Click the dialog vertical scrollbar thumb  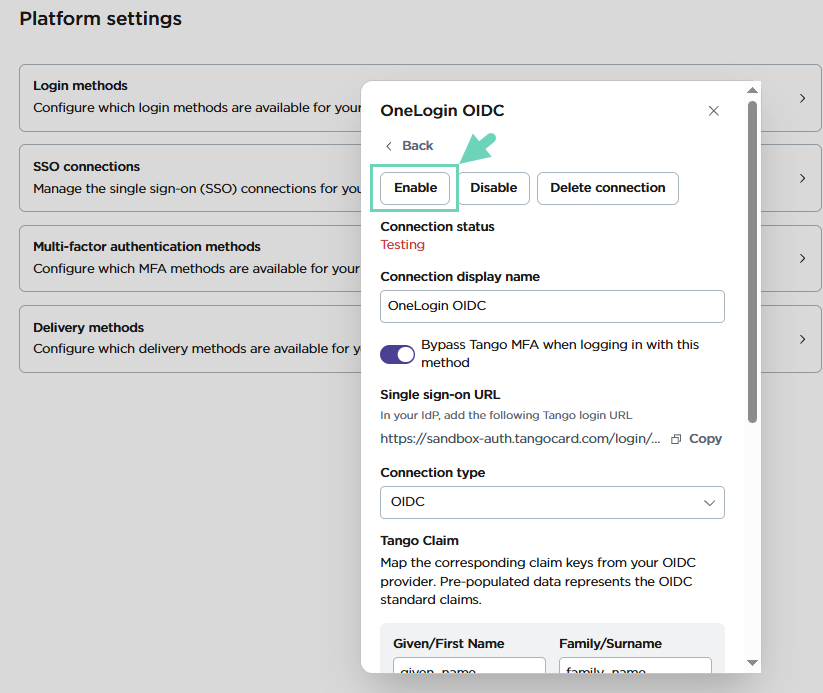click(x=752, y=260)
